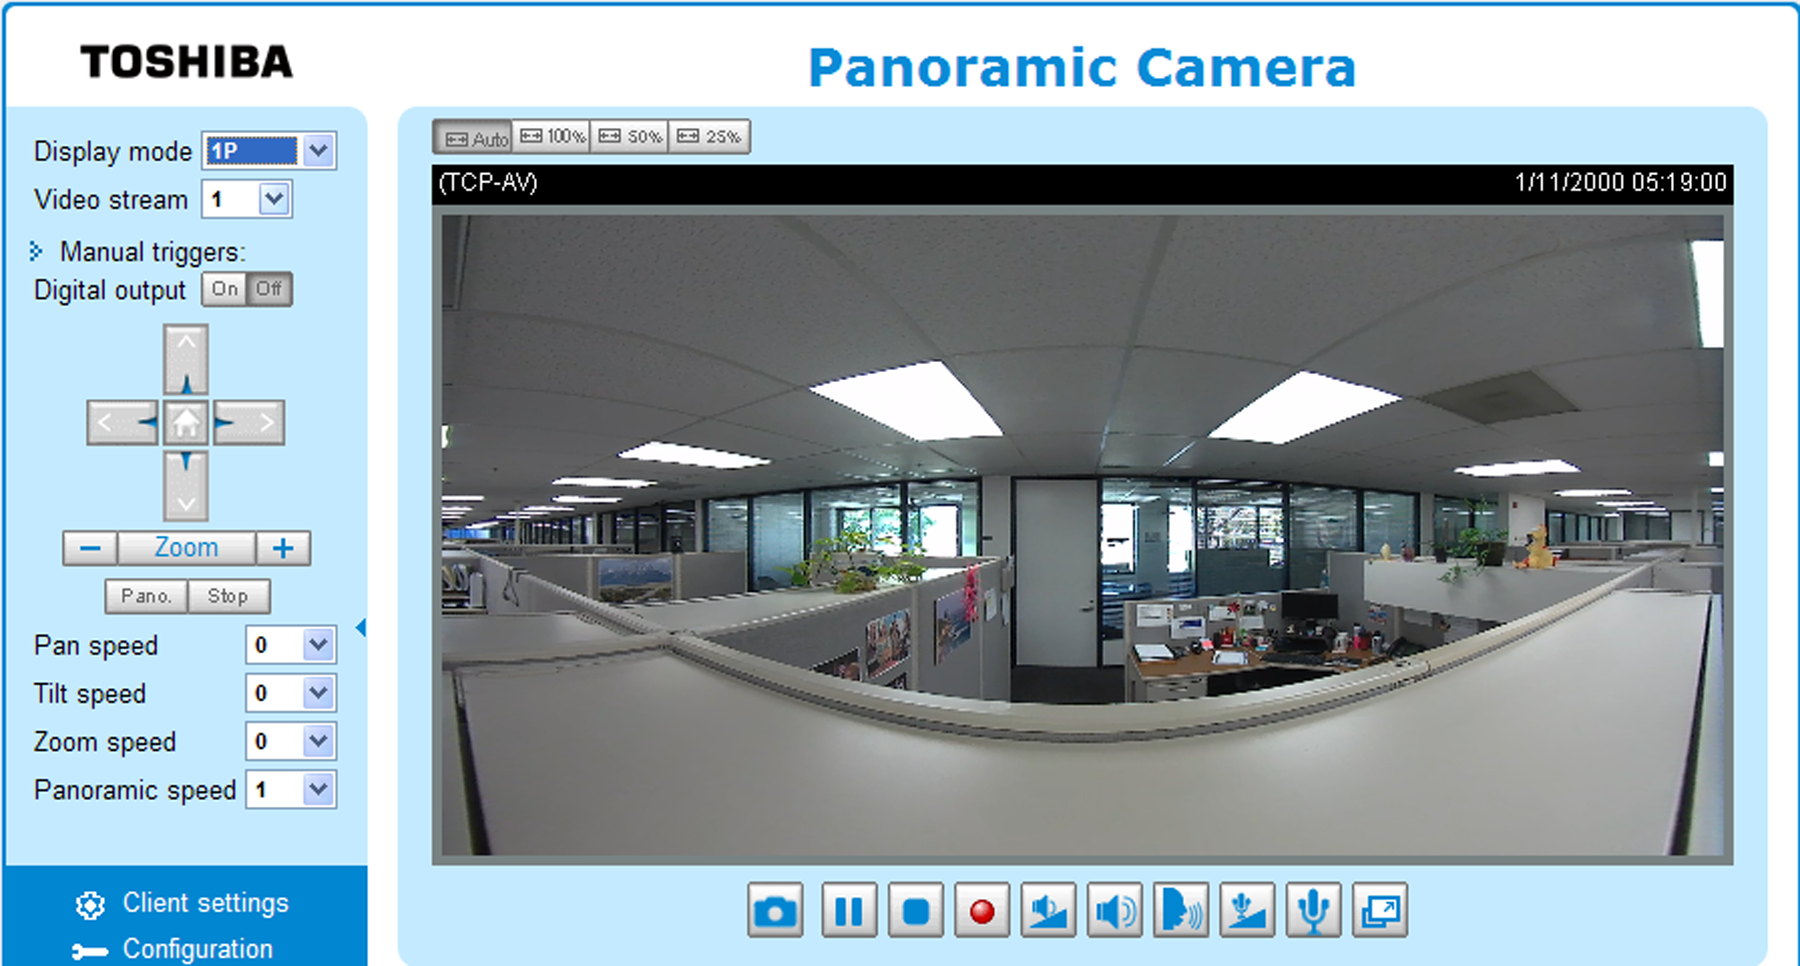This screenshot has width=1800, height=966.
Task: Pause the live video stream
Action: [849, 910]
